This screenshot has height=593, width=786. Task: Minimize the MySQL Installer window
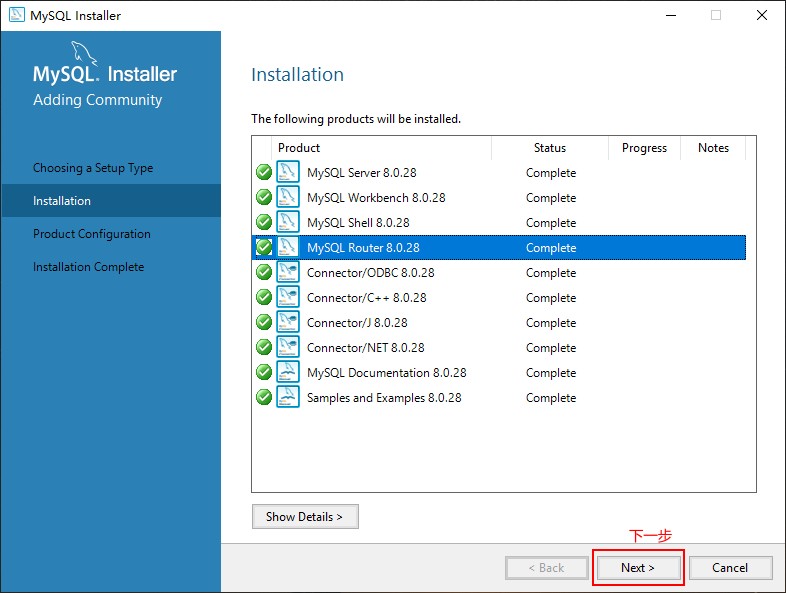(x=671, y=15)
